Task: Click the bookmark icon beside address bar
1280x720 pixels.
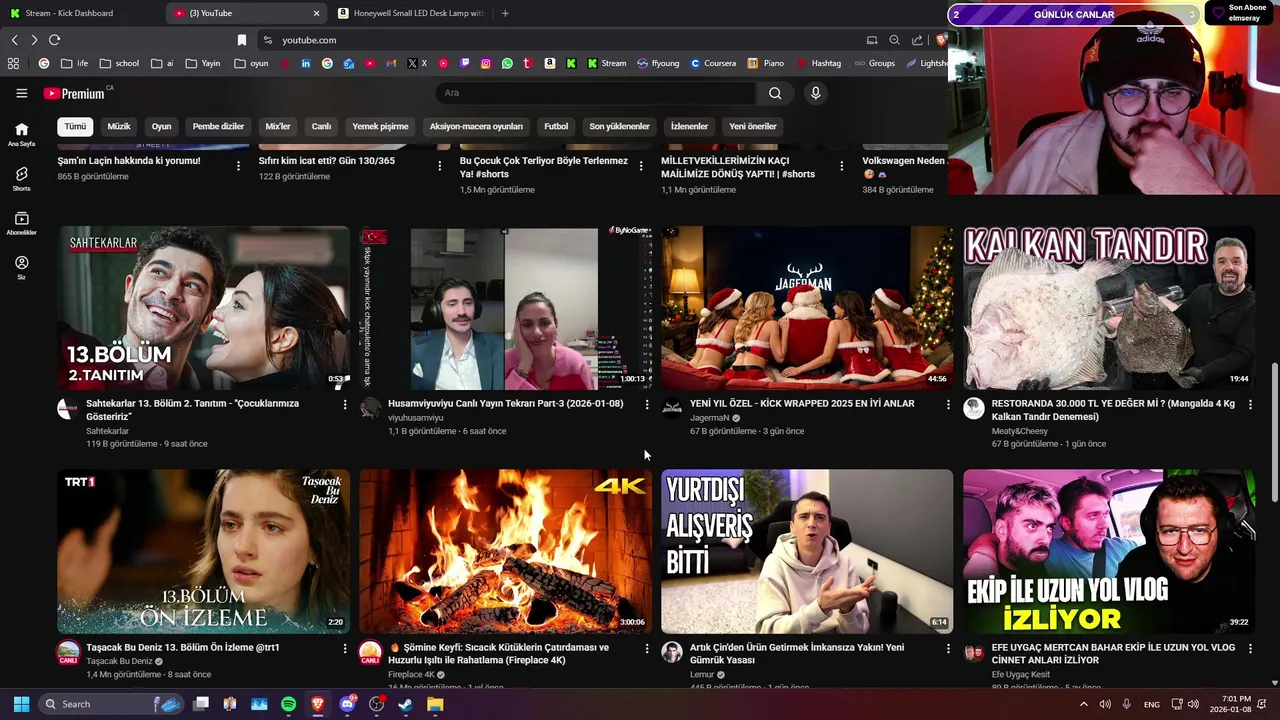Action: point(242,40)
